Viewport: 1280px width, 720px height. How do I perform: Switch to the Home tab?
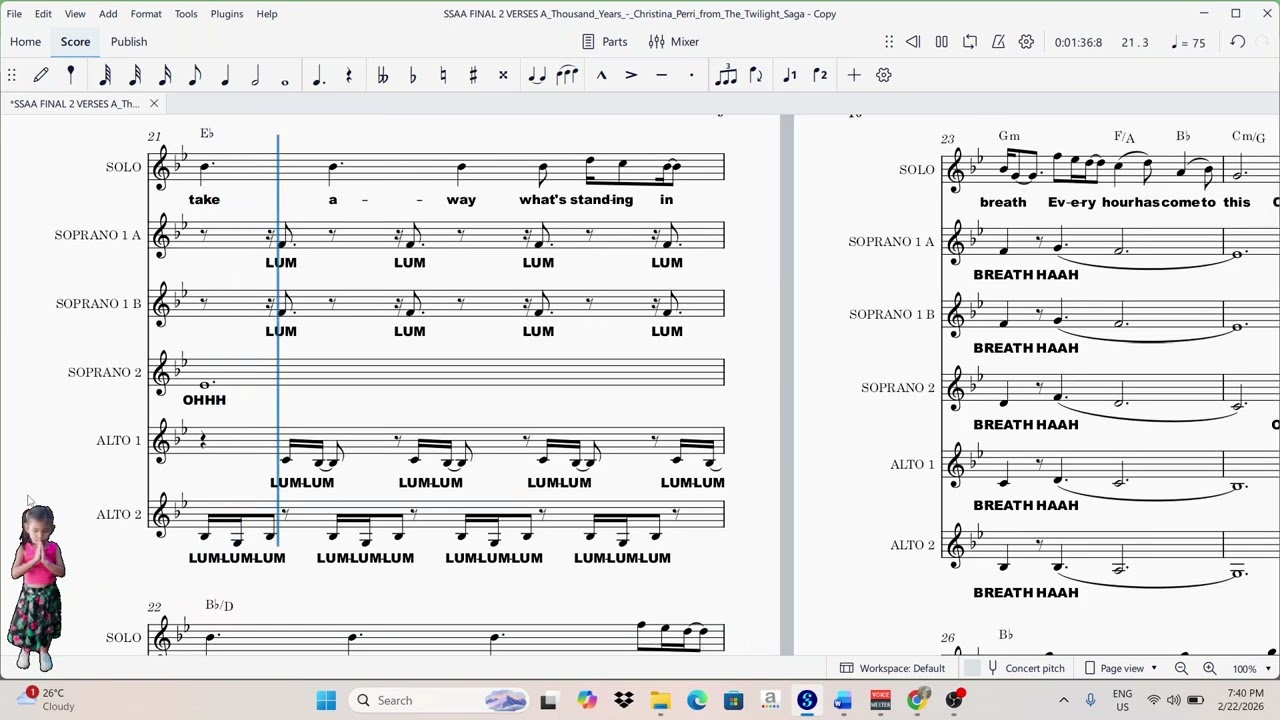point(26,42)
